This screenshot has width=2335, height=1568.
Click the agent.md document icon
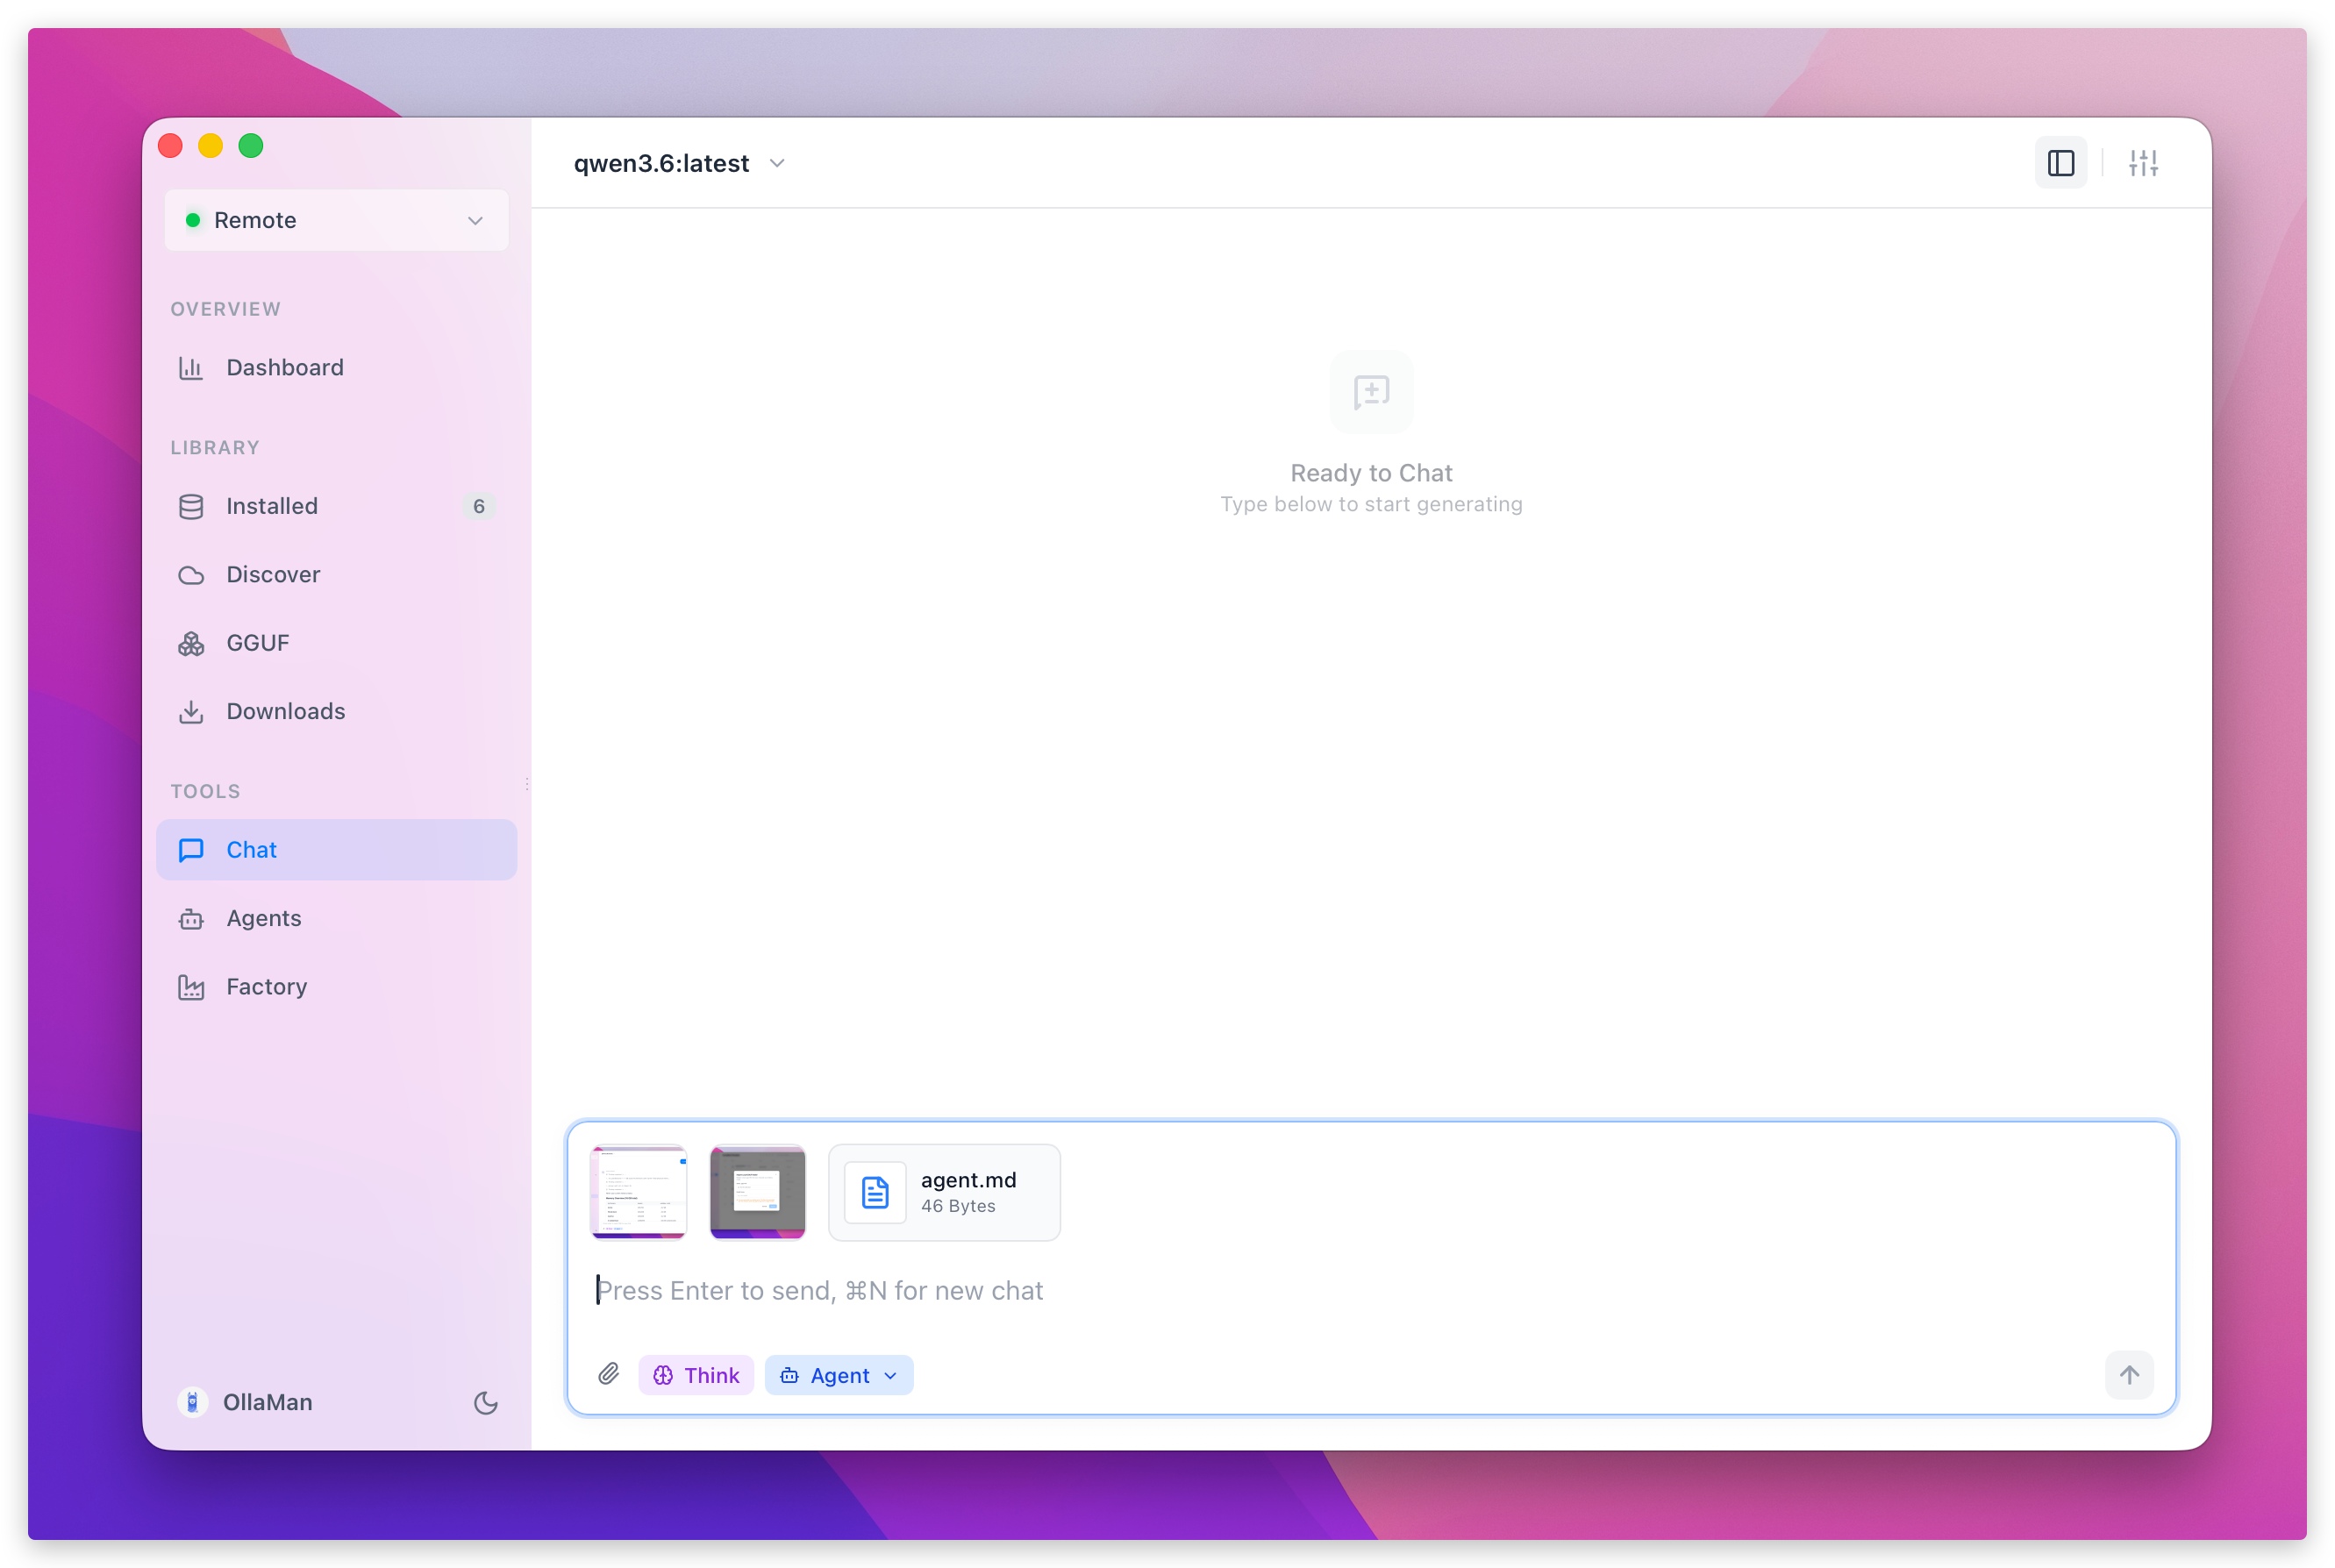(x=875, y=1192)
